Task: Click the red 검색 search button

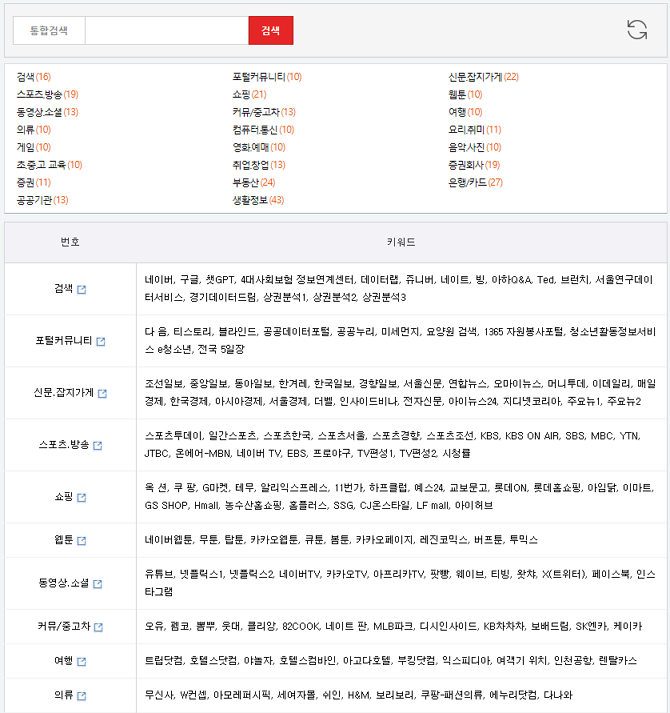Action: (x=271, y=30)
